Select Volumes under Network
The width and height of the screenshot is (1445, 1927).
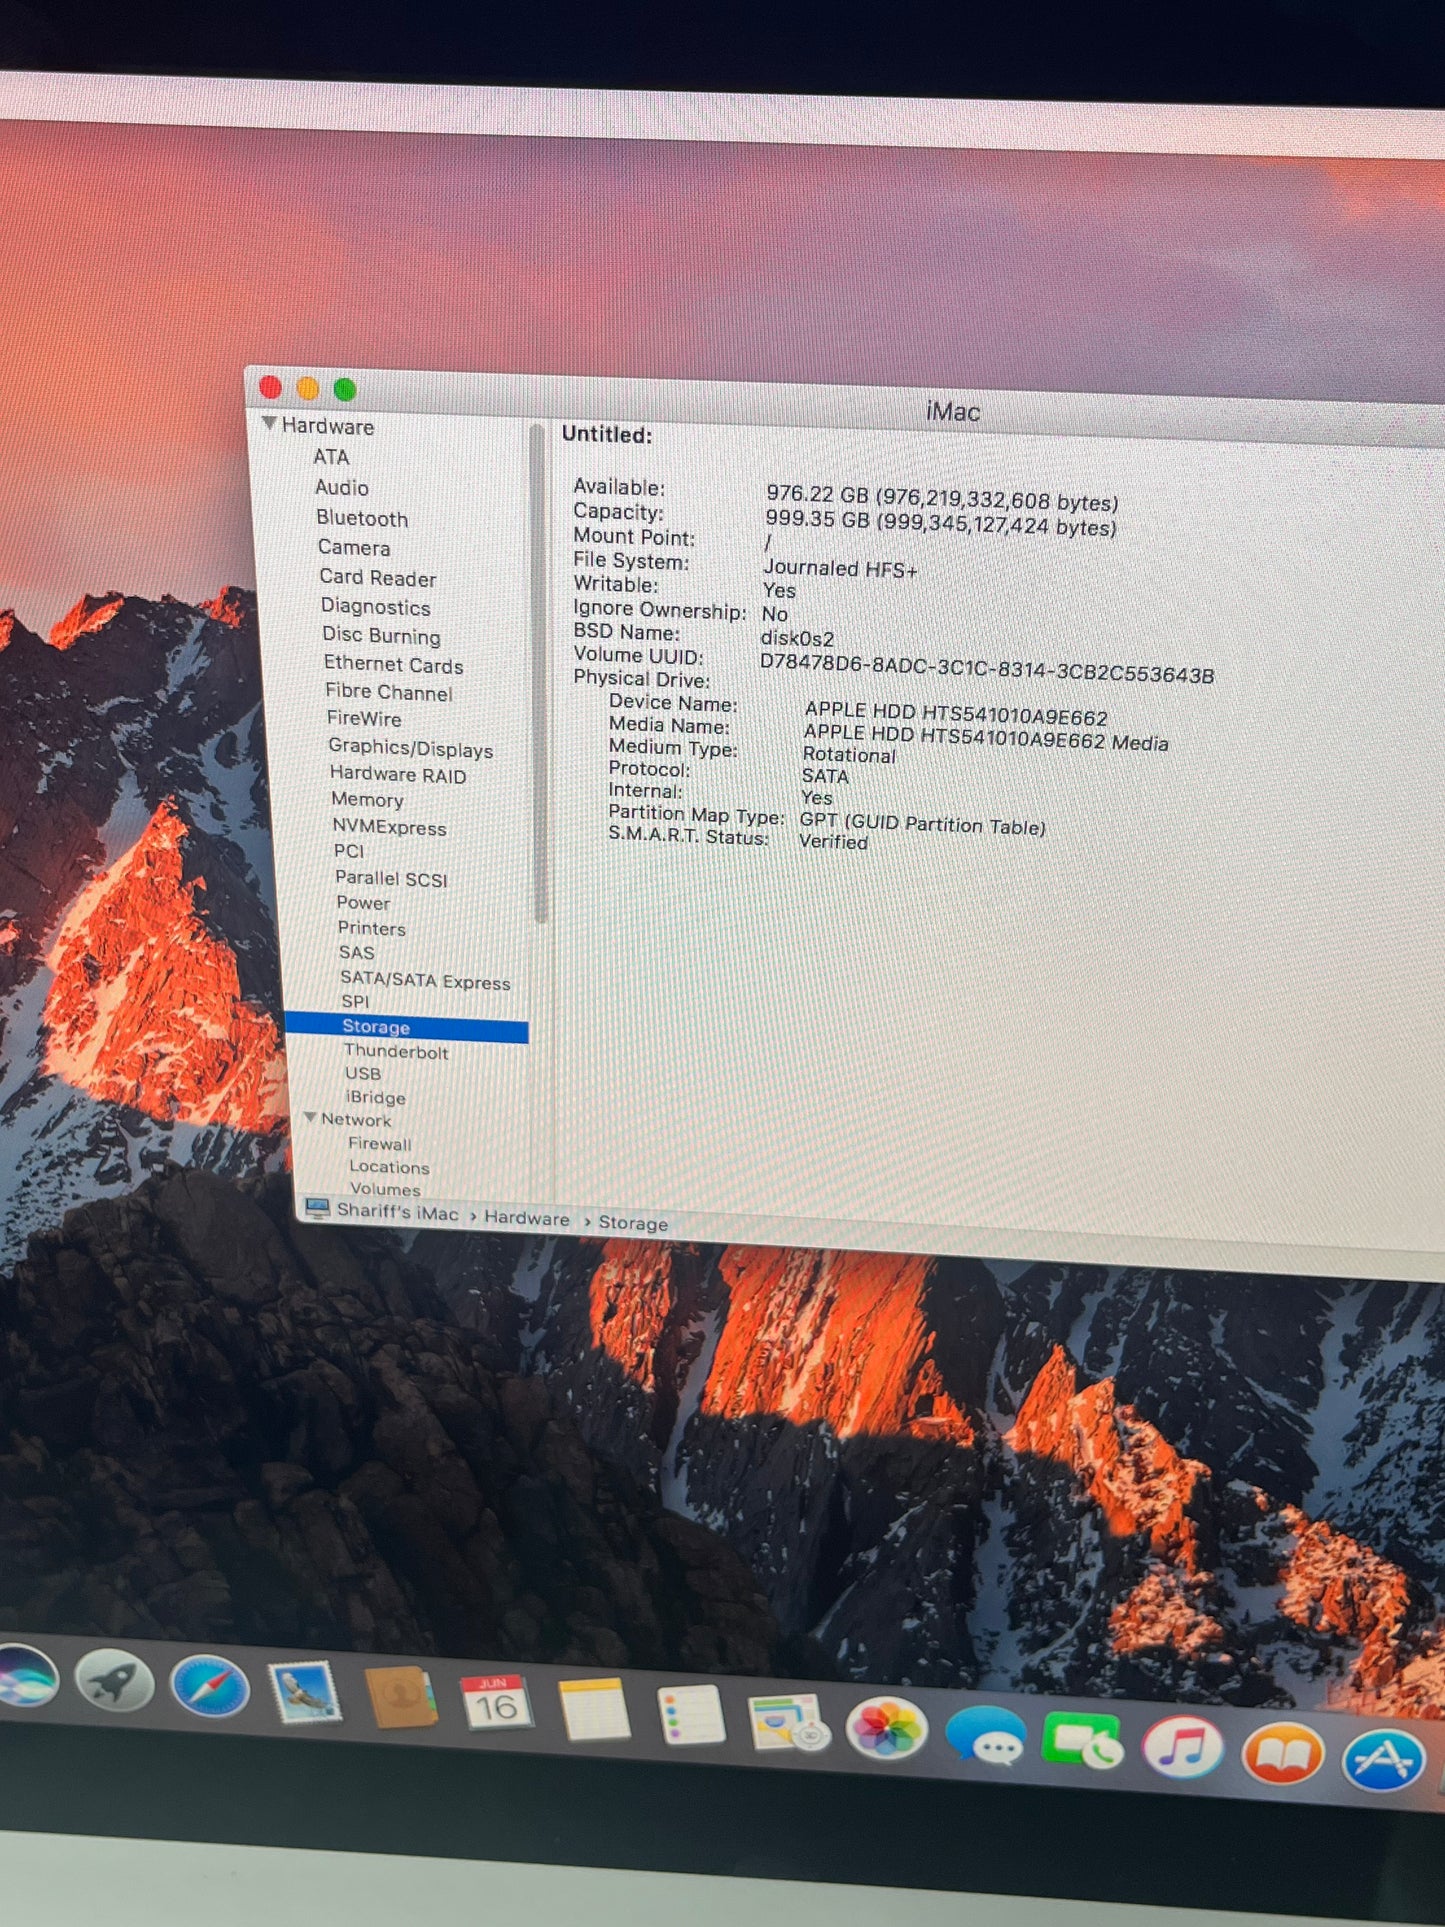385,1188
